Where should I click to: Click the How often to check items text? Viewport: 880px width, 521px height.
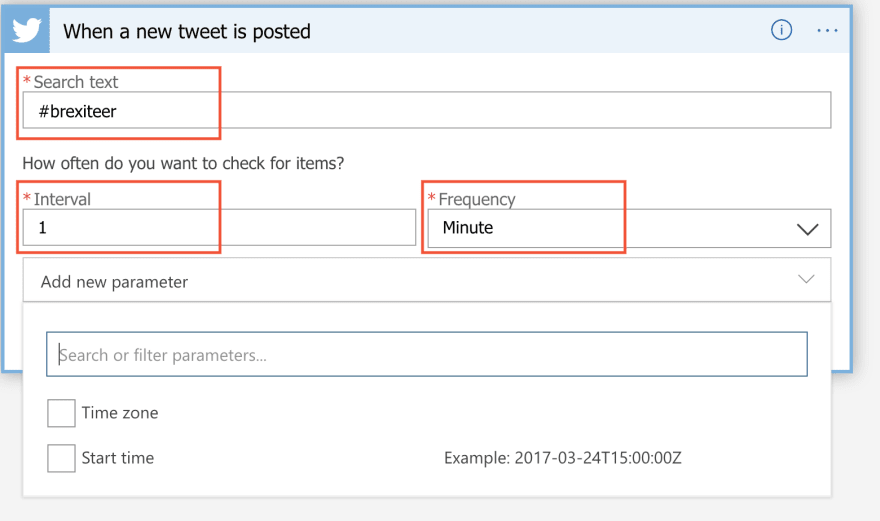pyautogui.click(x=183, y=163)
